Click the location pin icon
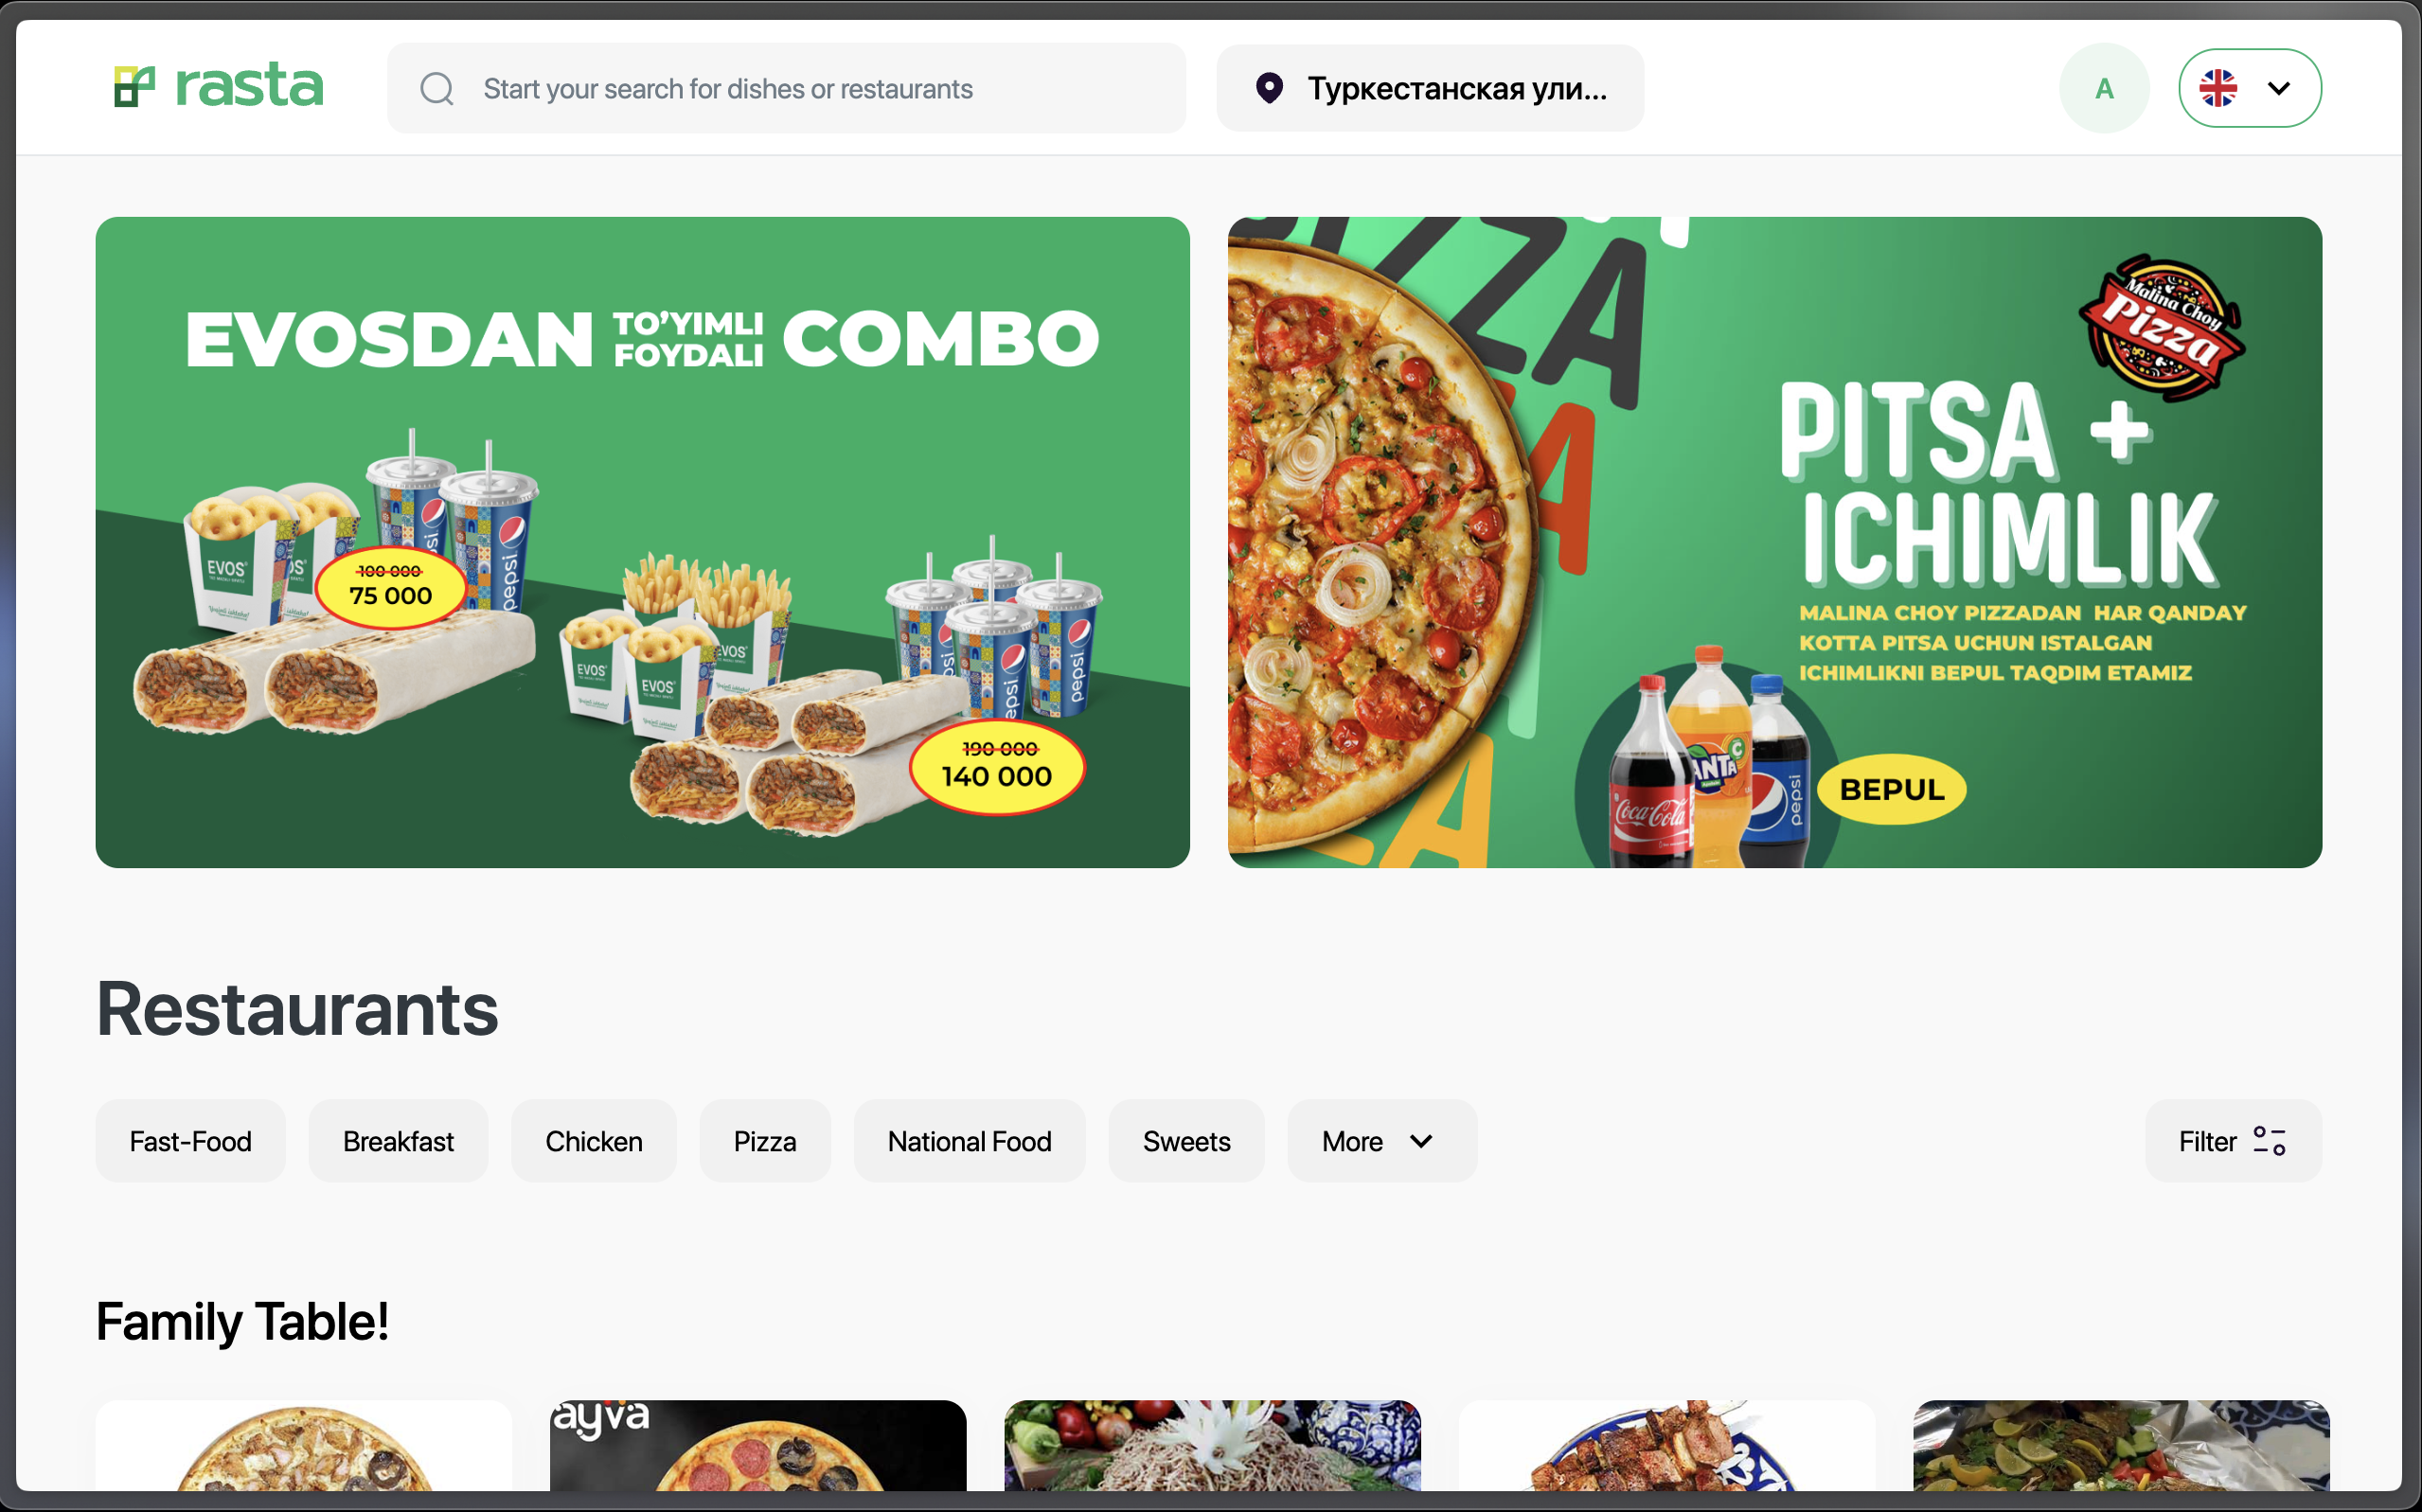The width and height of the screenshot is (2422, 1512). pos(1269,88)
